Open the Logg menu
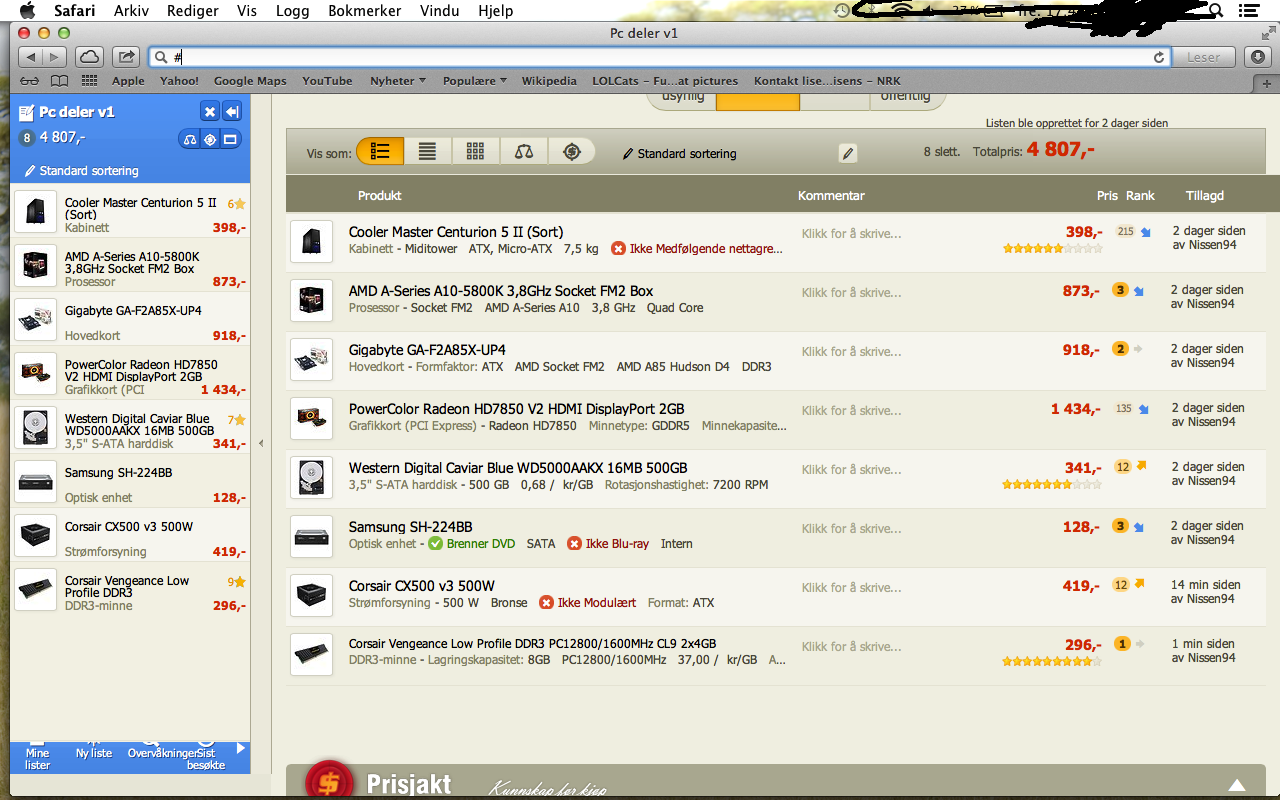Viewport: 1280px width, 800px height. point(292,11)
